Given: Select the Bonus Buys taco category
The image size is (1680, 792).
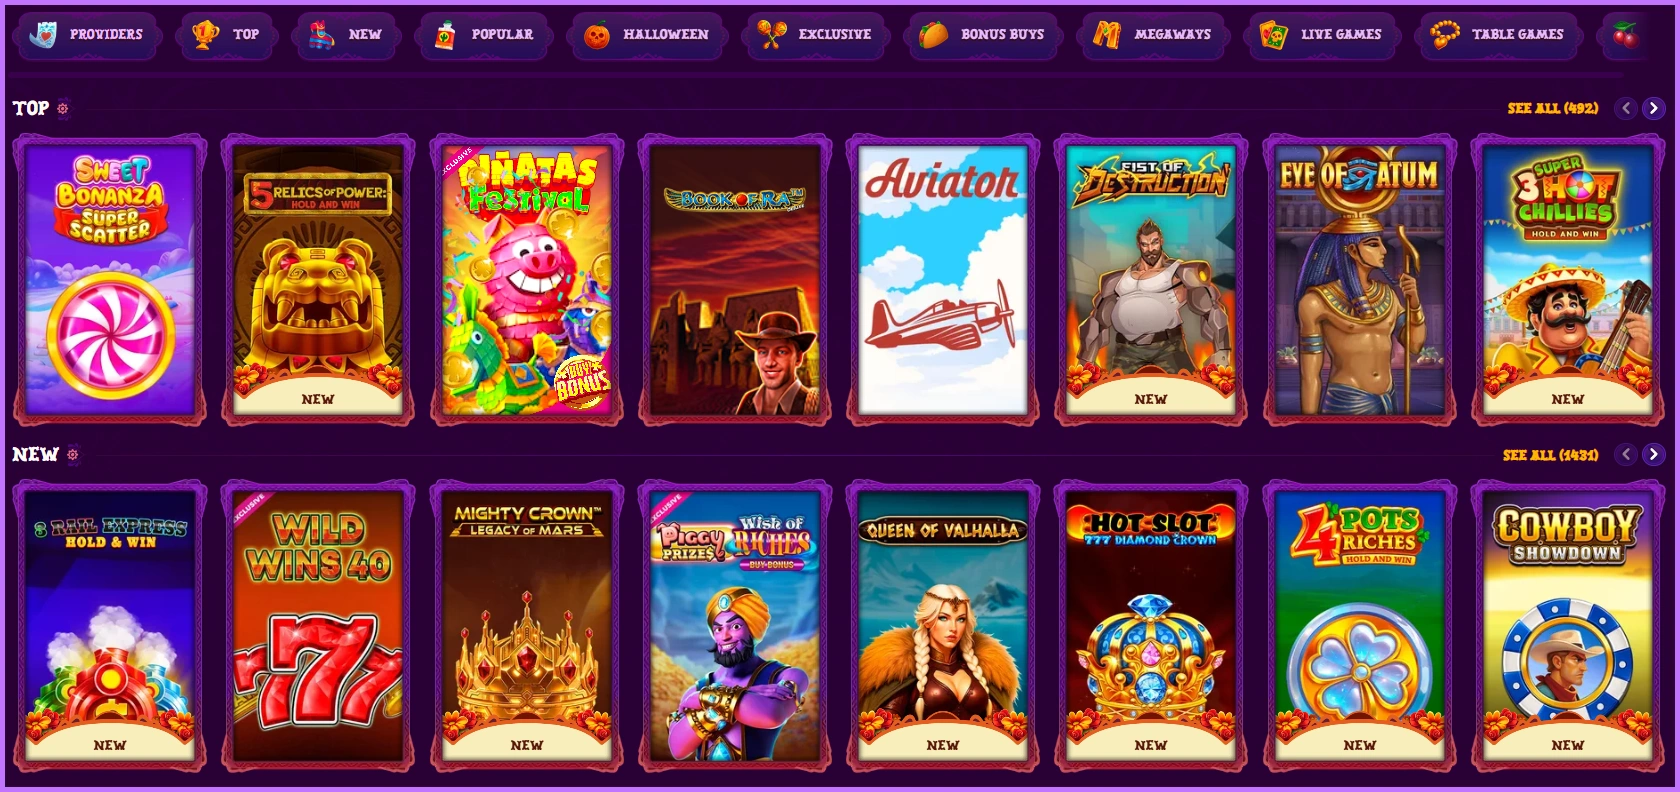Looking at the screenshot, I should pyautogui.click(x=983, y=35).
